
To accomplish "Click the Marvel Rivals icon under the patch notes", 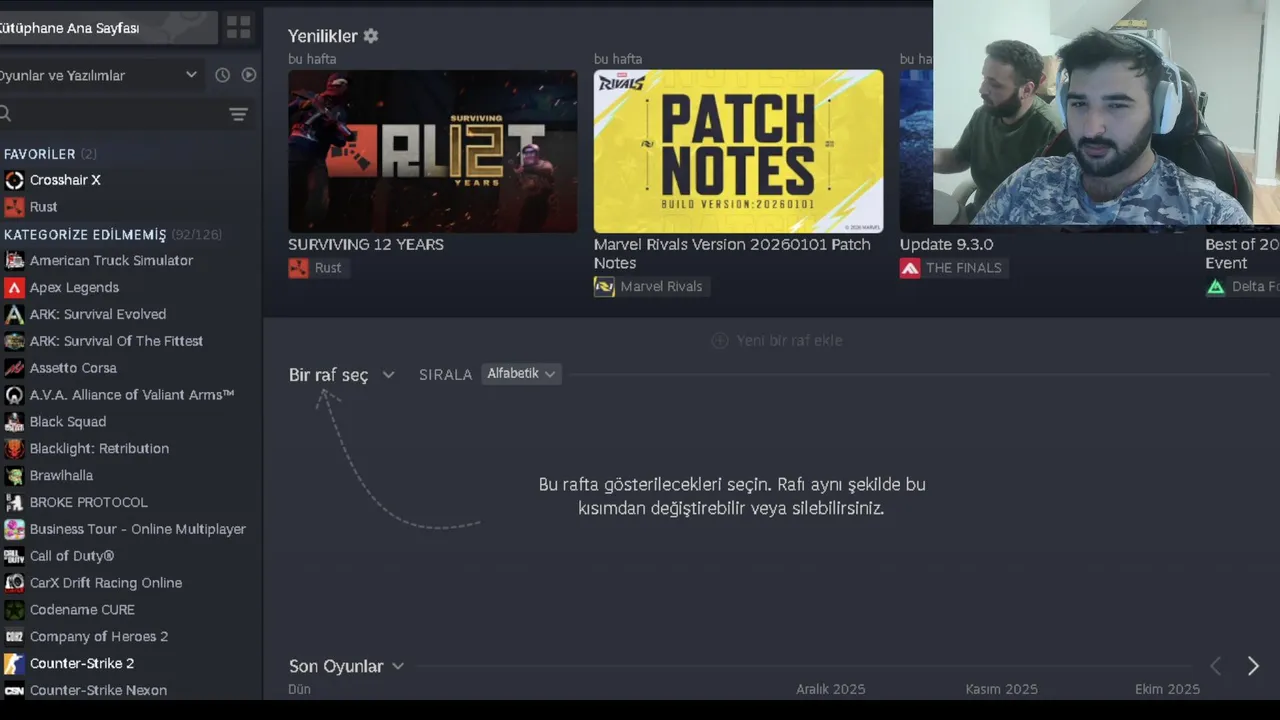I will pyautogui.click(x=604, y=287).
